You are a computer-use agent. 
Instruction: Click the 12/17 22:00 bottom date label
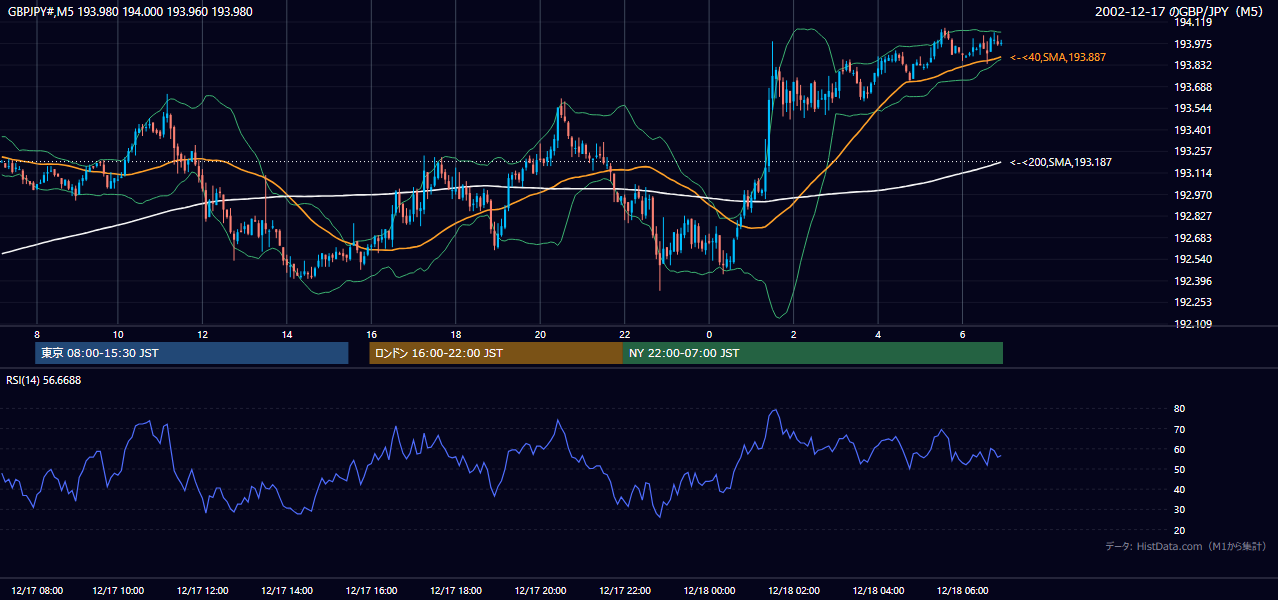[624, 590]
